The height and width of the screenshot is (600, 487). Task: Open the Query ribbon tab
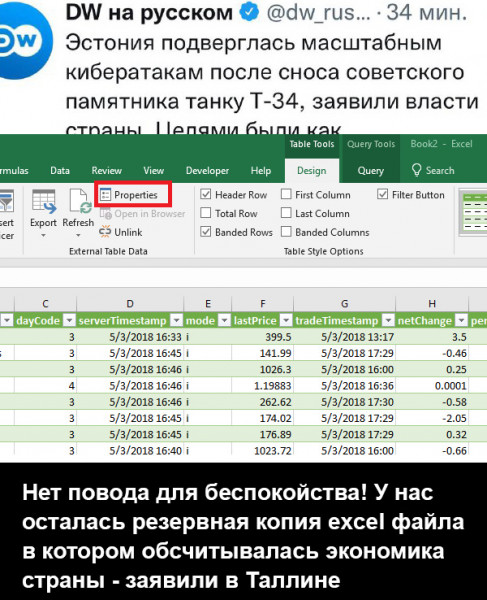pyautogui.click(x=370, y=170)
